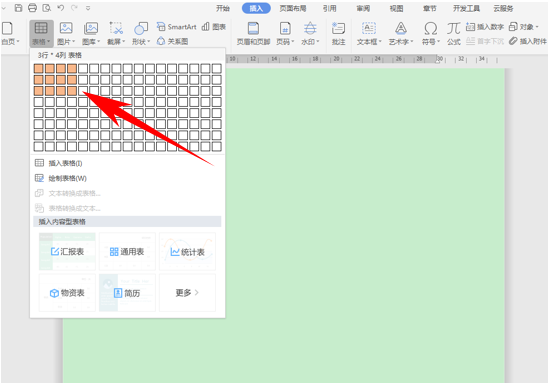This screenshot has height=383, width=548.
Task: Click 更多 to see more templates
Action: [187, 292]
